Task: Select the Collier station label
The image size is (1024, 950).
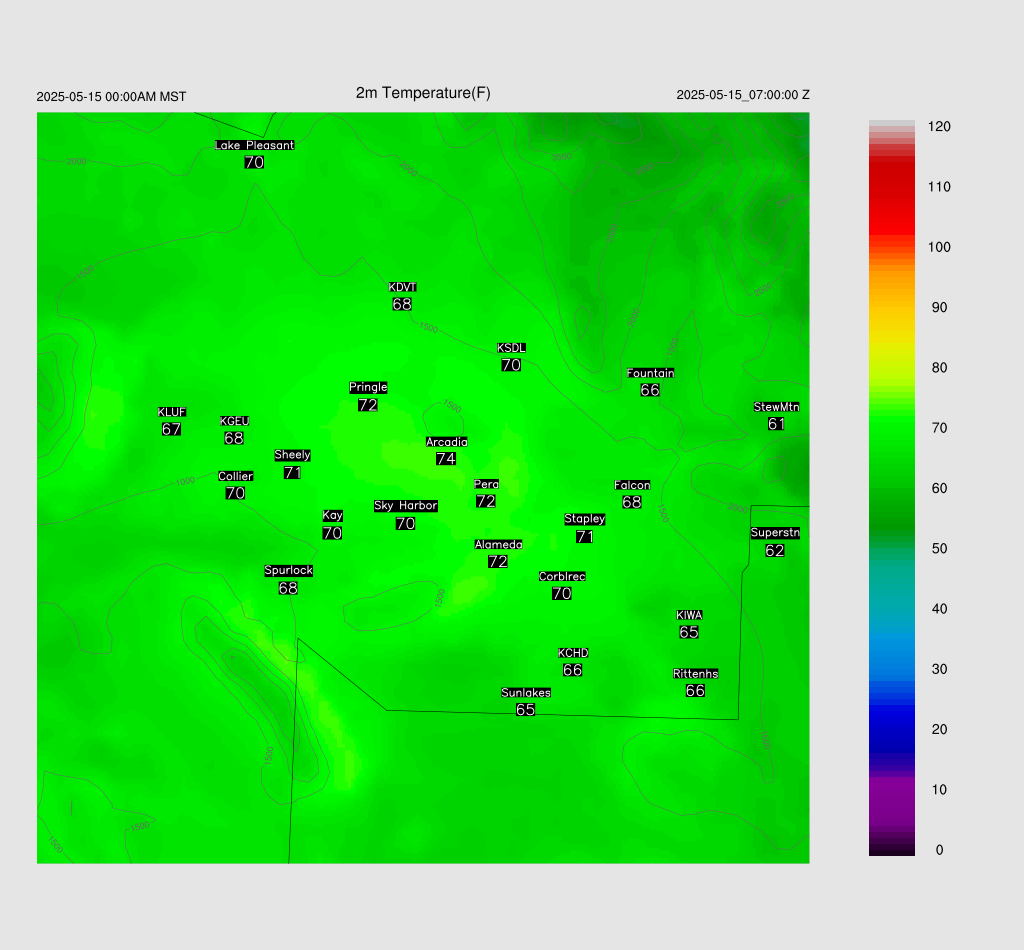Action: point(236,476)
